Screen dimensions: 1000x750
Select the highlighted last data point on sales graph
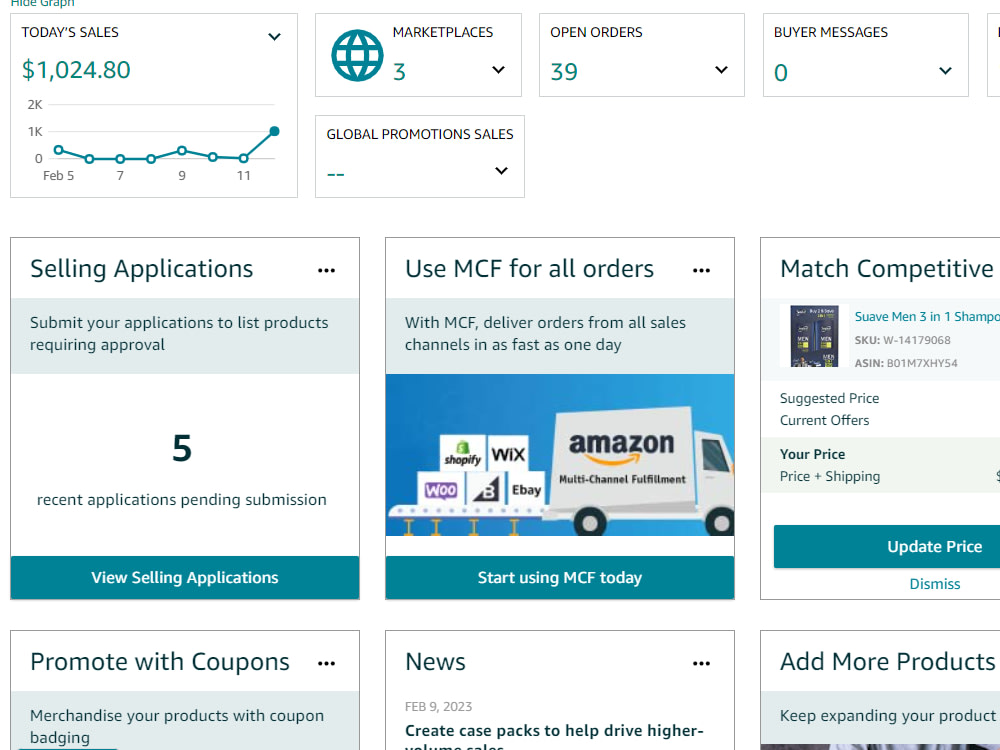pos(273,130)
